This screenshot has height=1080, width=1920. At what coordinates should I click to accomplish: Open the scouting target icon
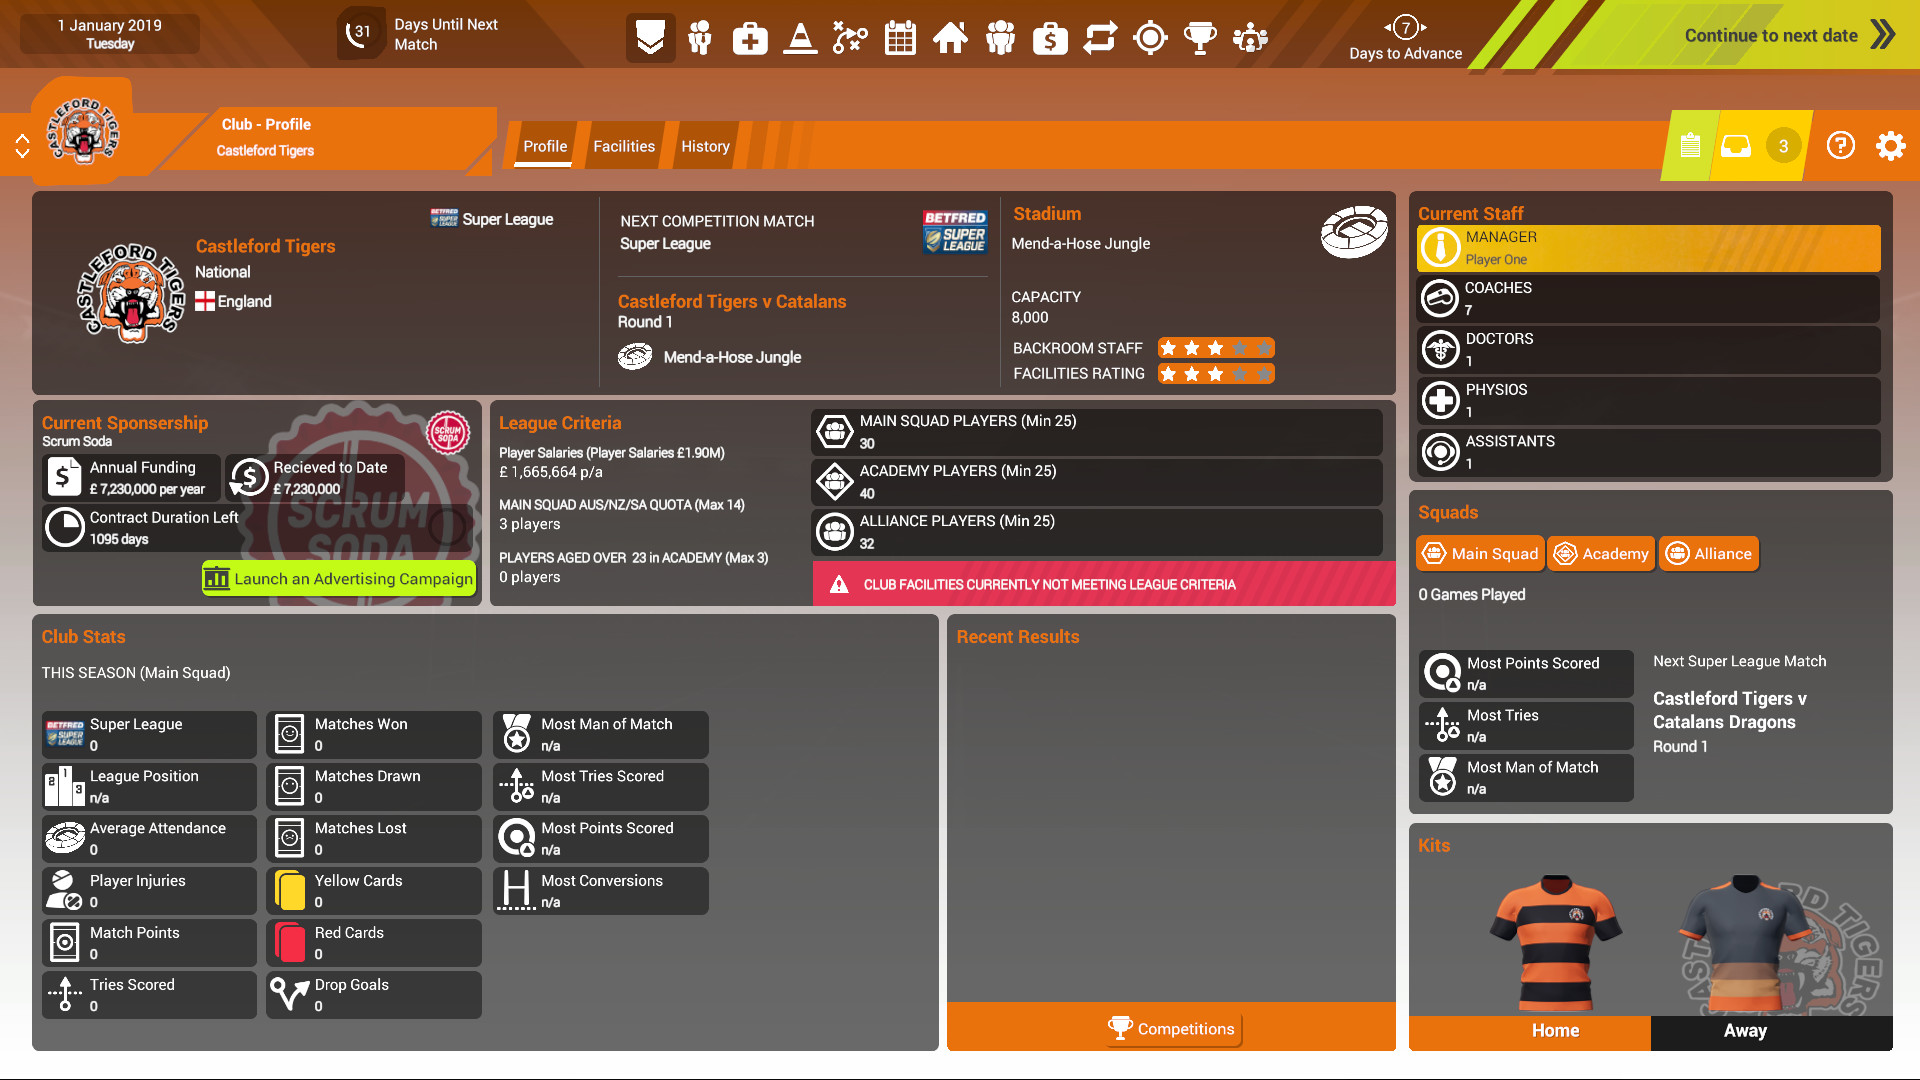(x=1150, y=38)
